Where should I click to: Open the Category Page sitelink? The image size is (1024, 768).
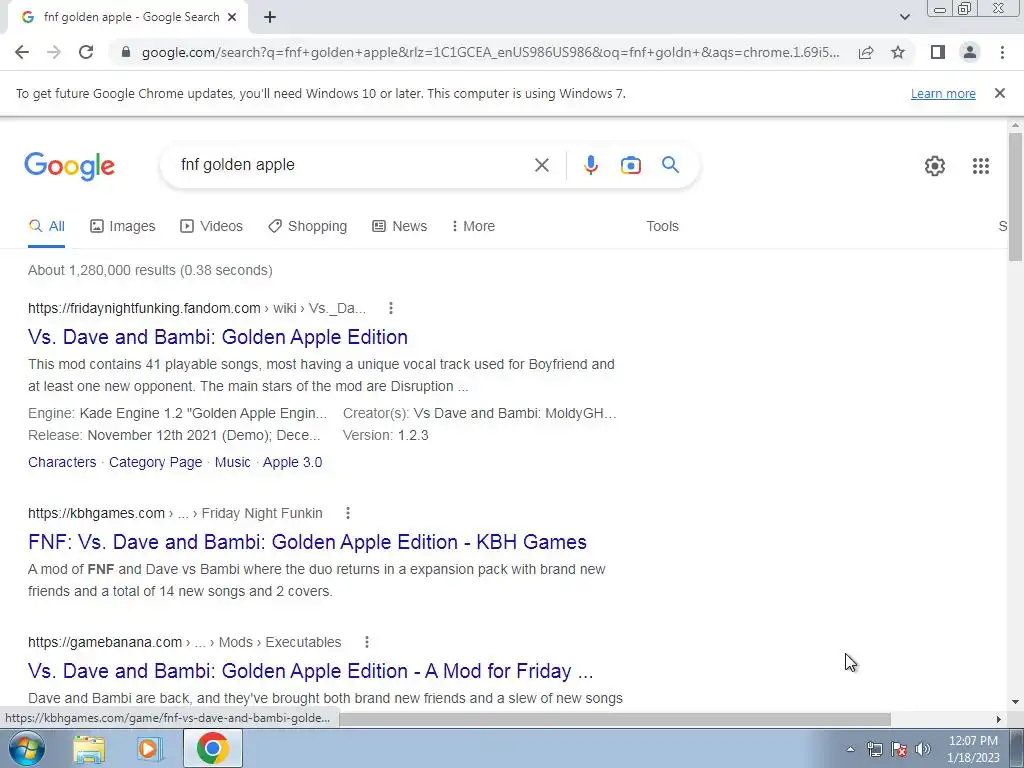tap(155, 462)
